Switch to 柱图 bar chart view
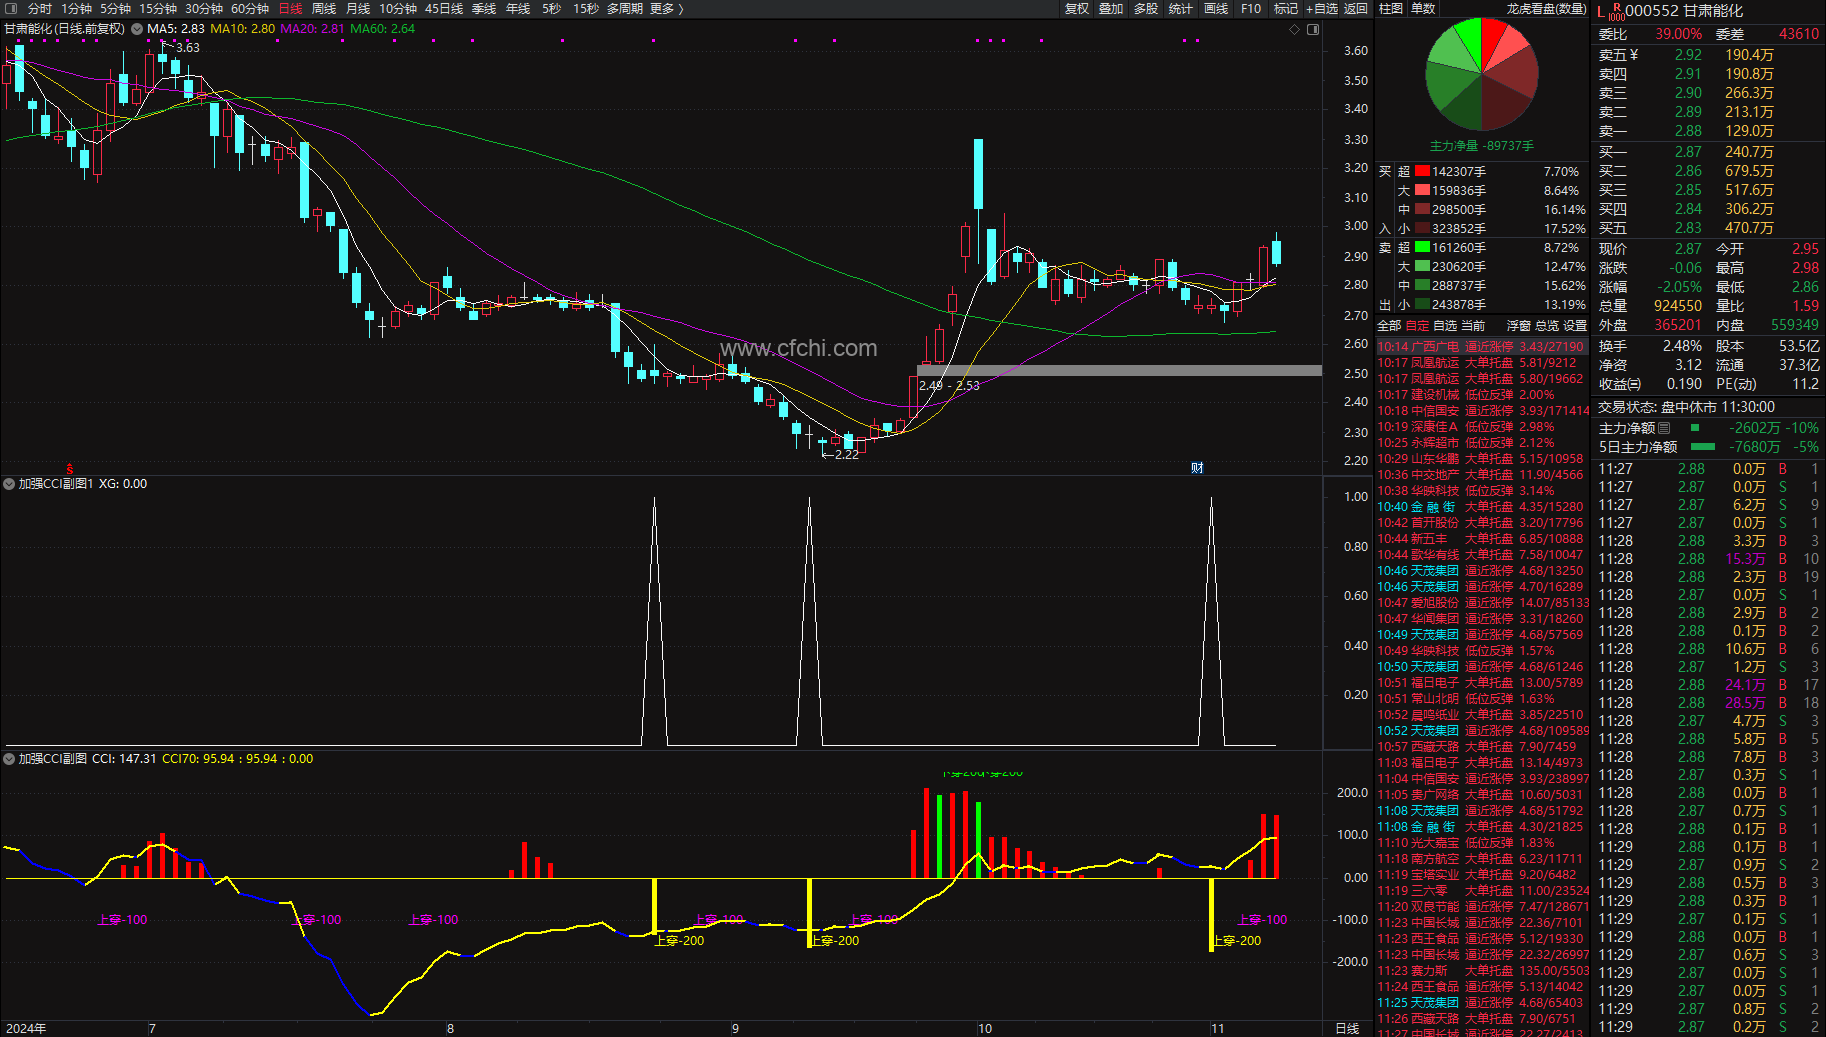Image resolution: width=1826 pixels, height=1037 pixels. [1391, 8]
